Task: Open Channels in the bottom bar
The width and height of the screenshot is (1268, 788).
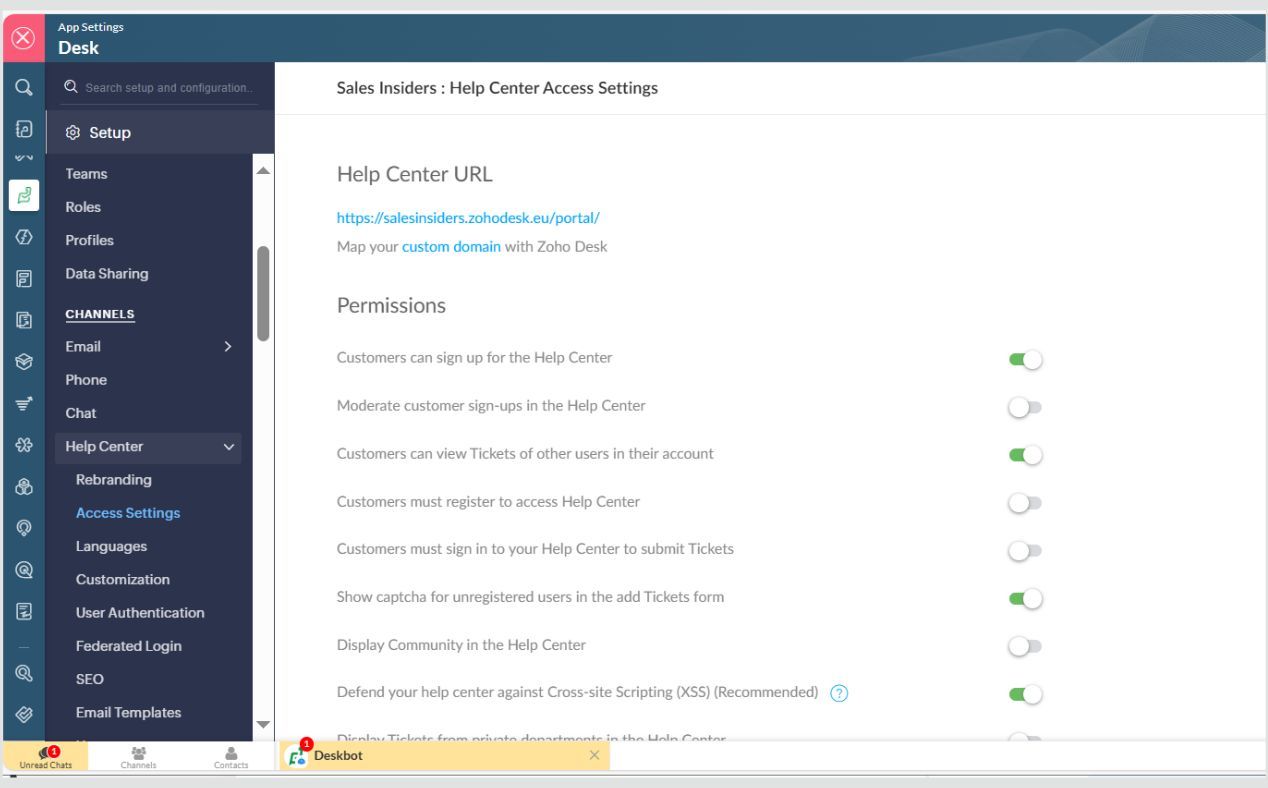Action: pos(138,758)
